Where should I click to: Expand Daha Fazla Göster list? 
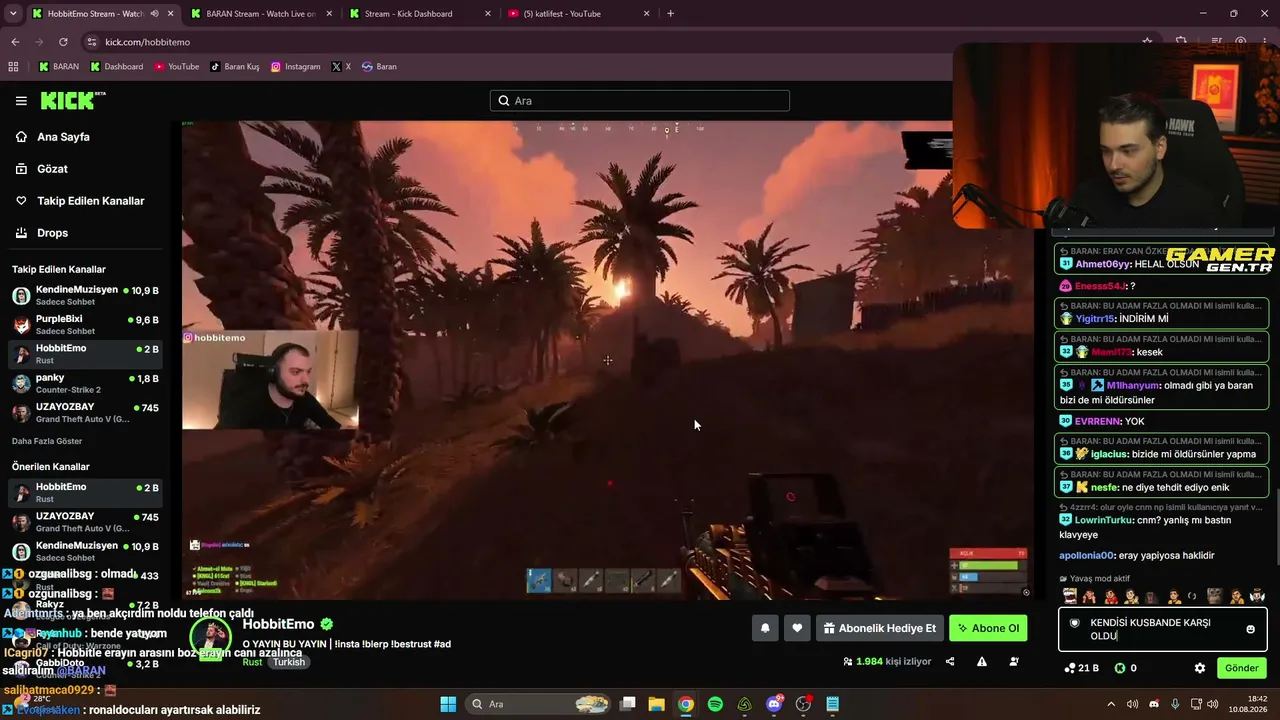coord(47,441)
